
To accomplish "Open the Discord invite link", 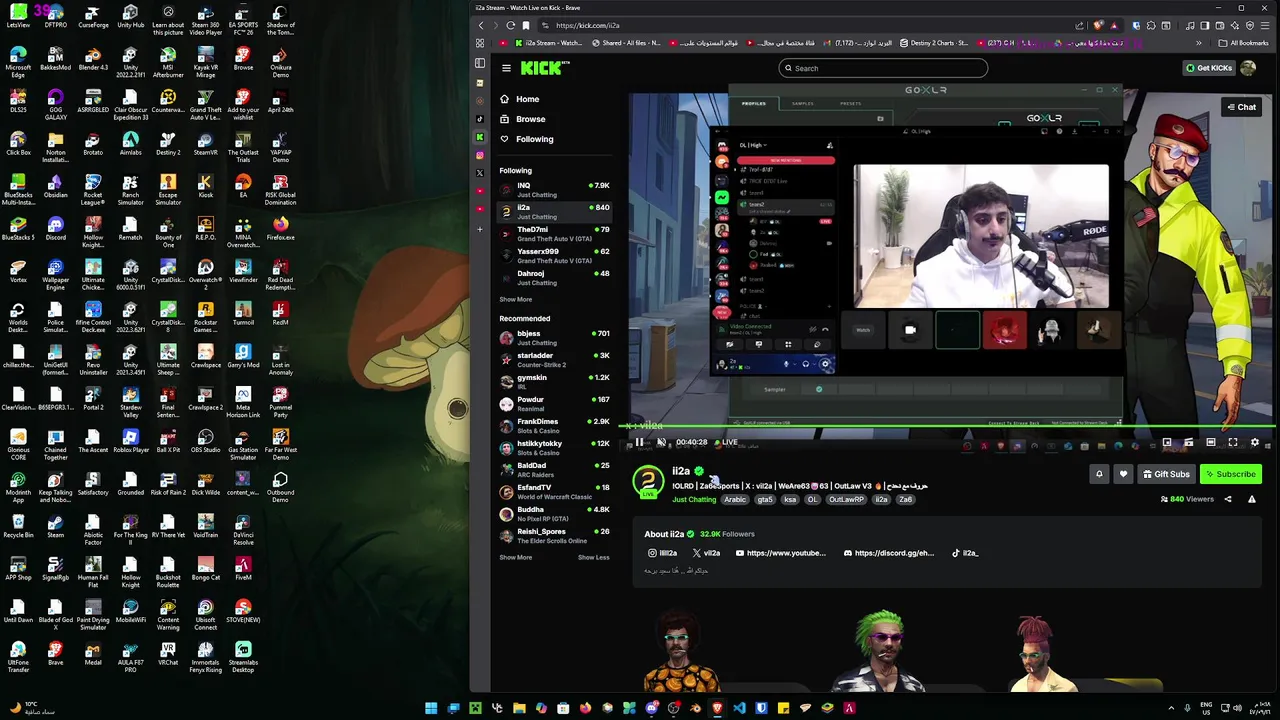I will 889,553.
